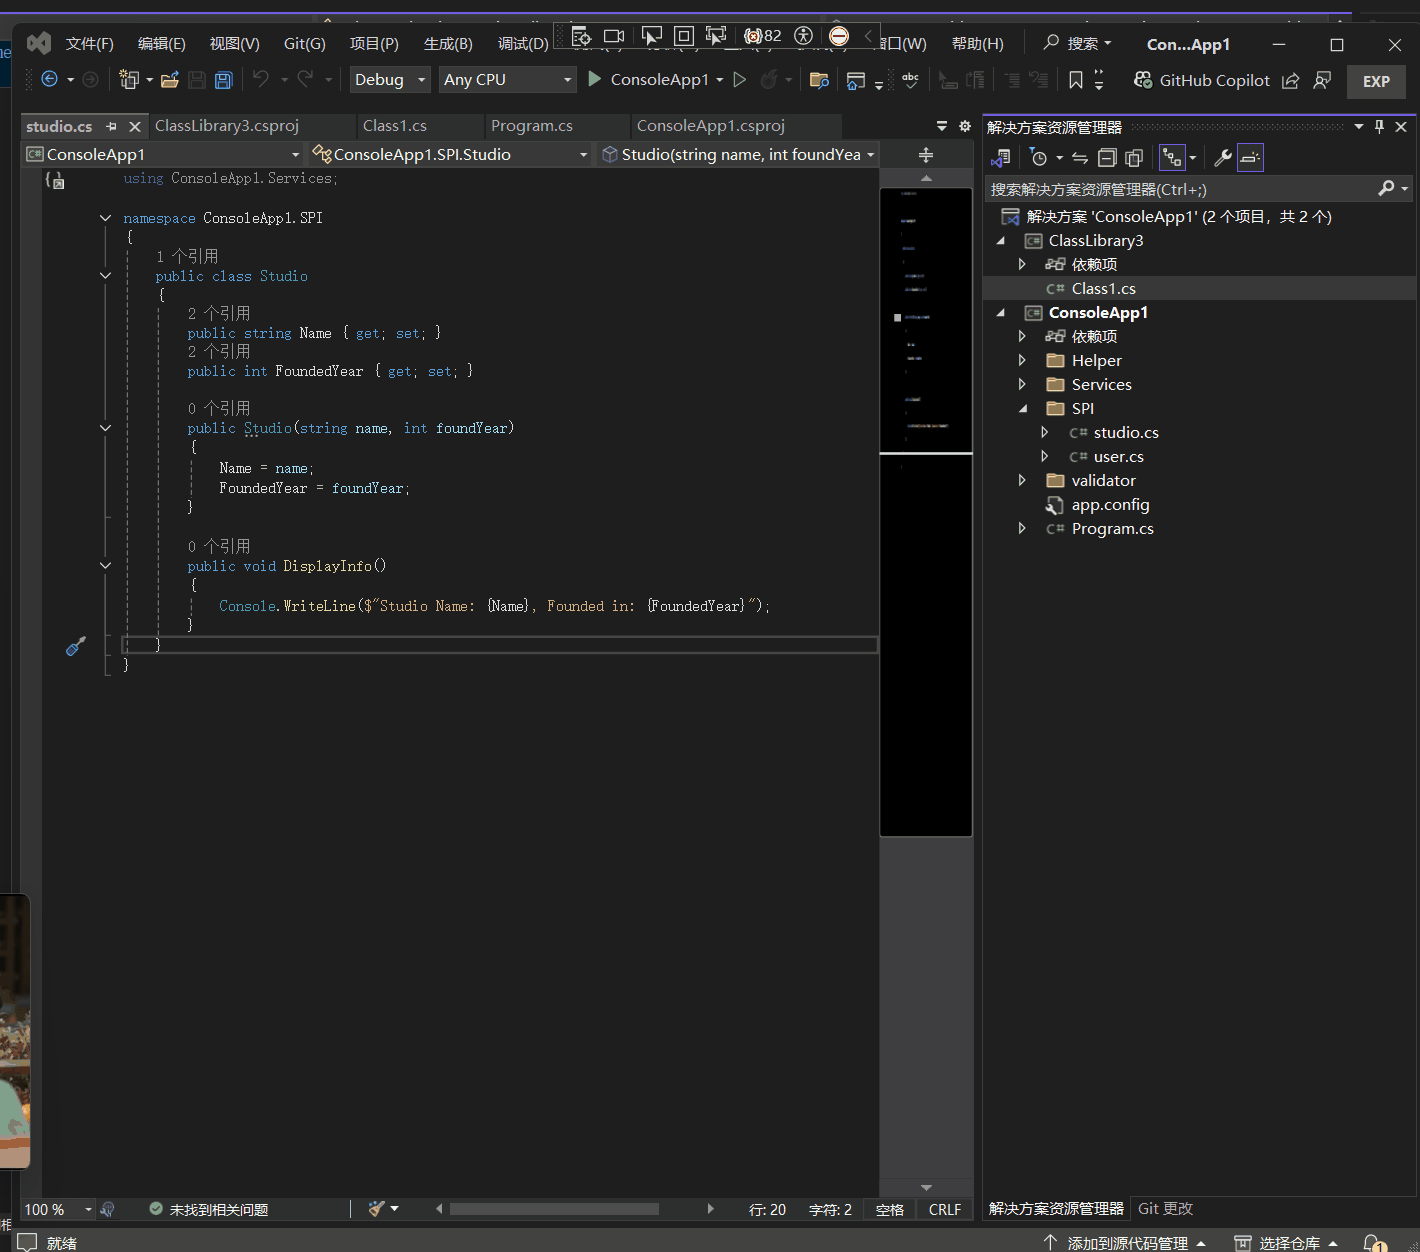Click the share icon beside GitHub Copilot

click(1291, 80)
